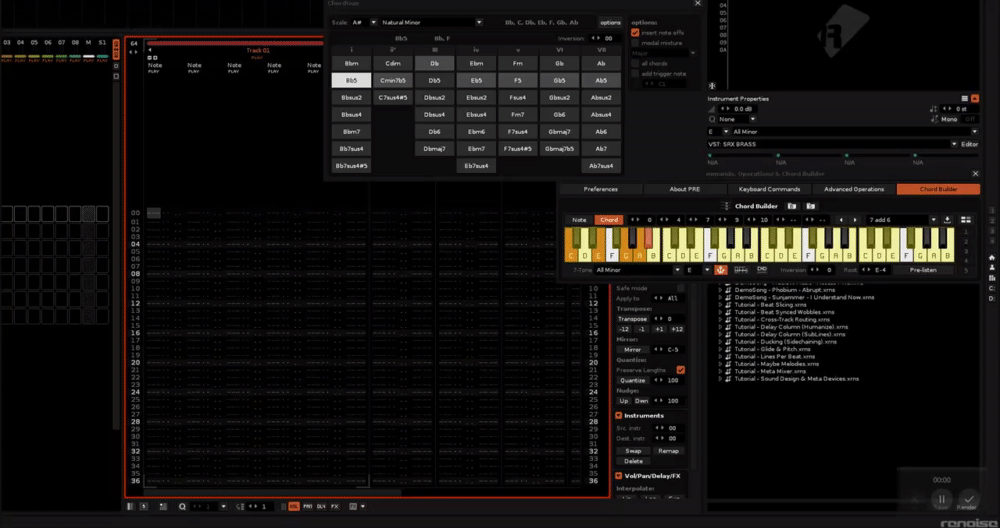Click the pause icon near Render
Screen dimensions: 1000x528
point(941,498)
